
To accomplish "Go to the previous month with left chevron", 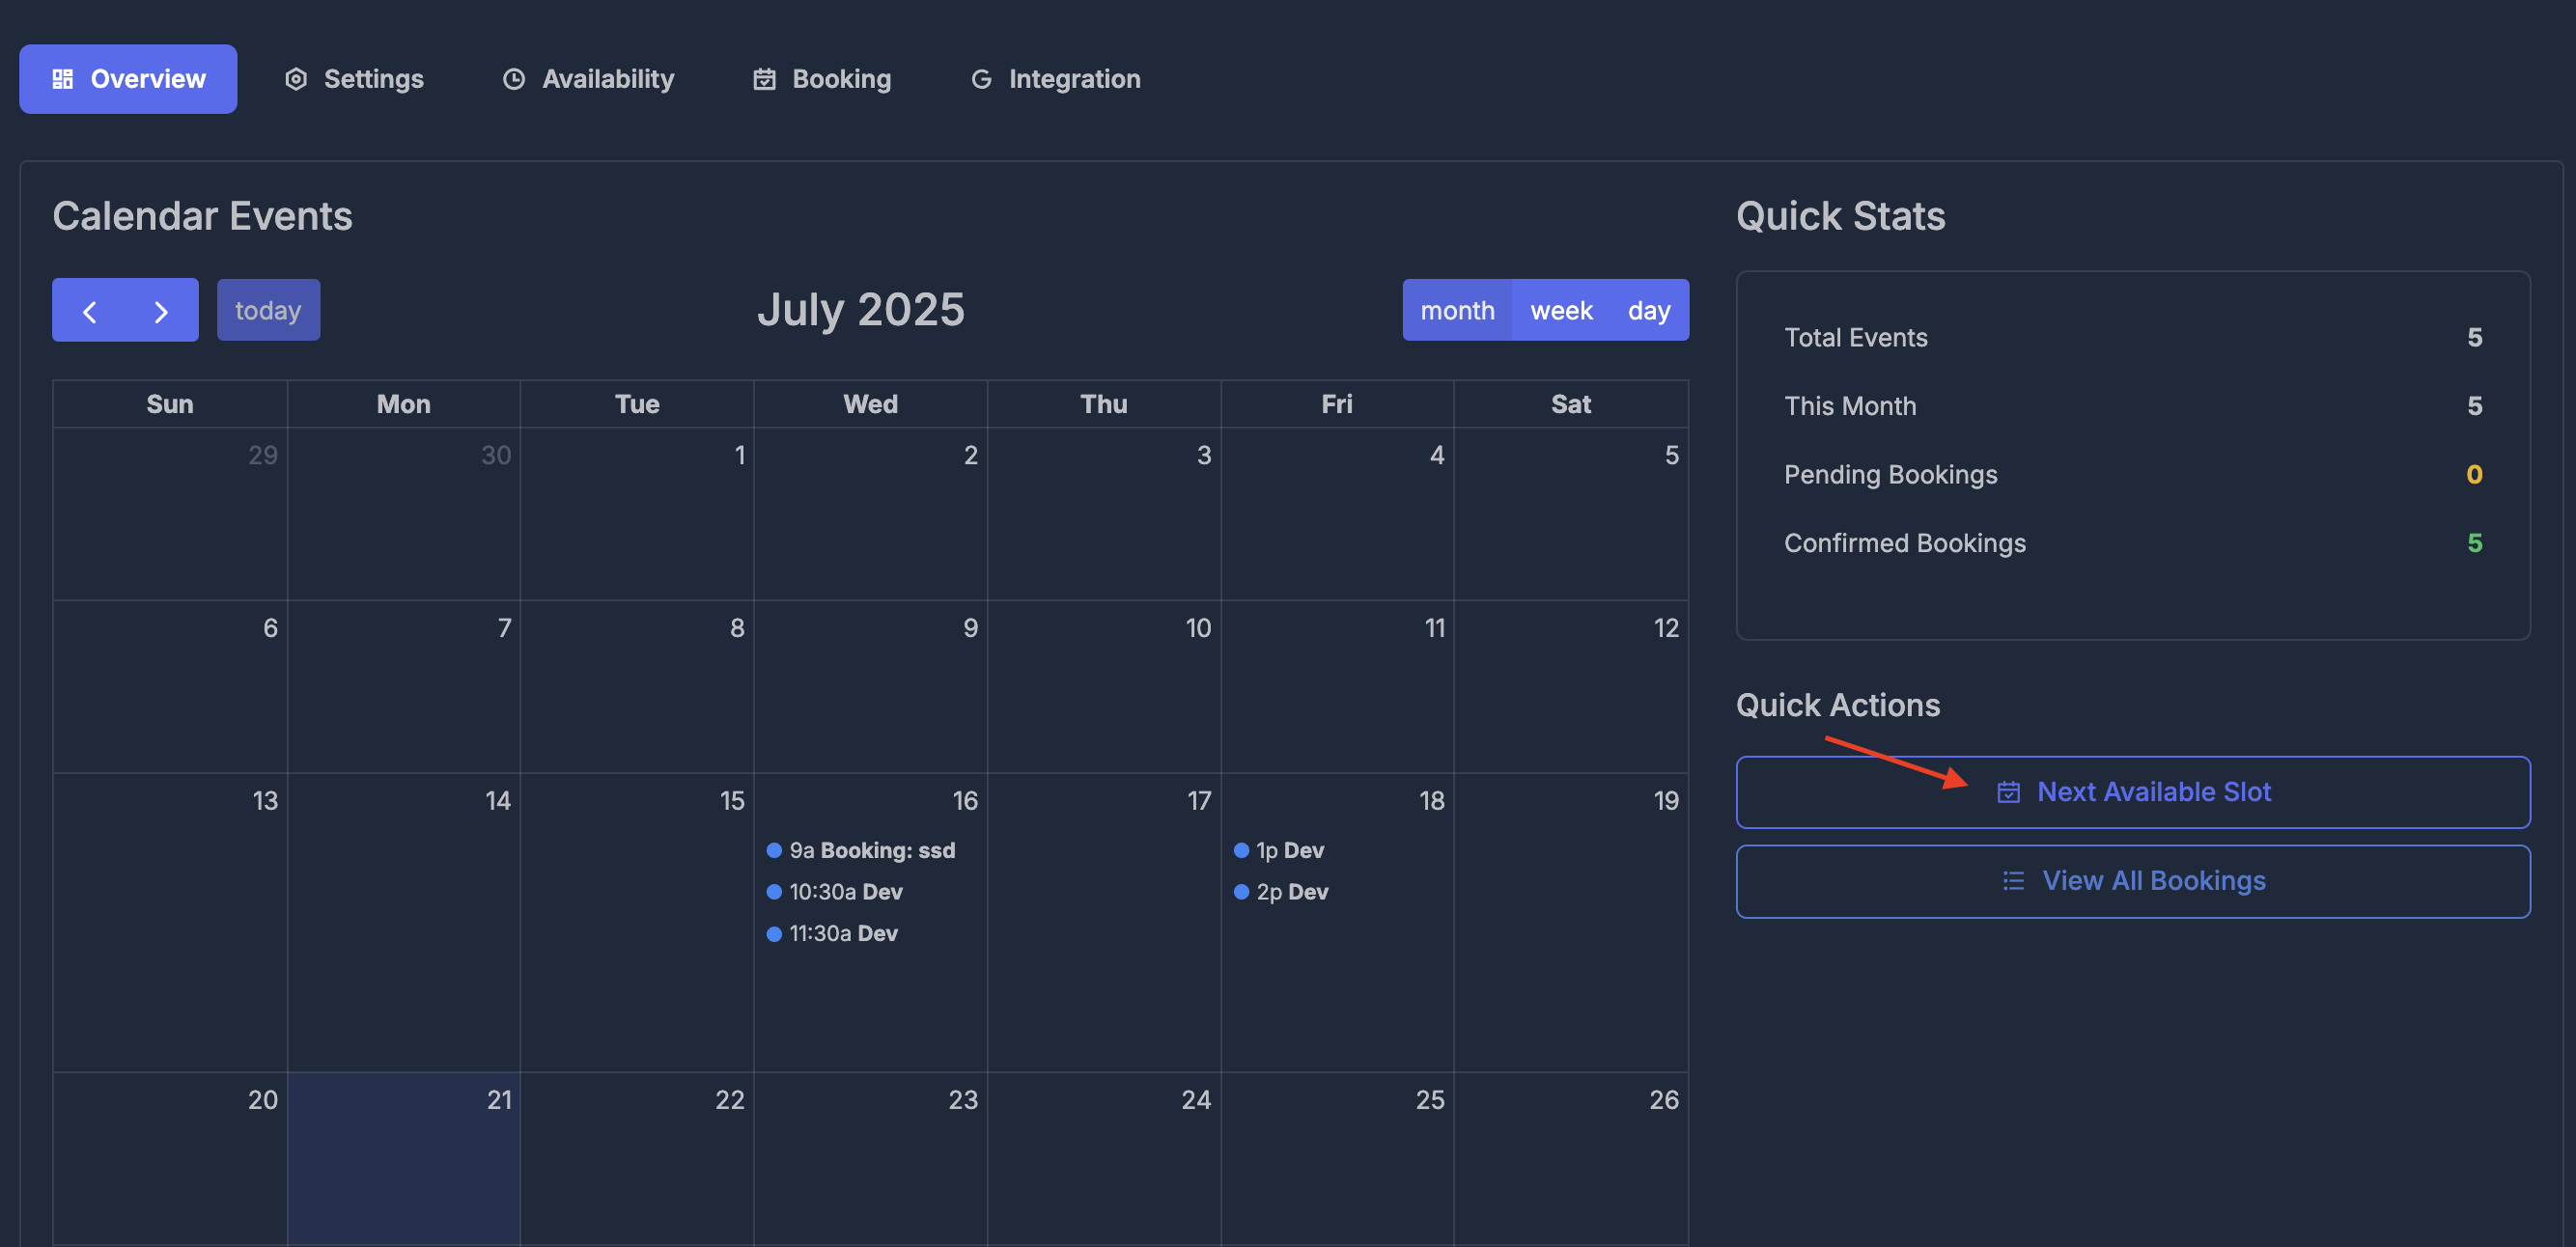I will coord(89,311).
